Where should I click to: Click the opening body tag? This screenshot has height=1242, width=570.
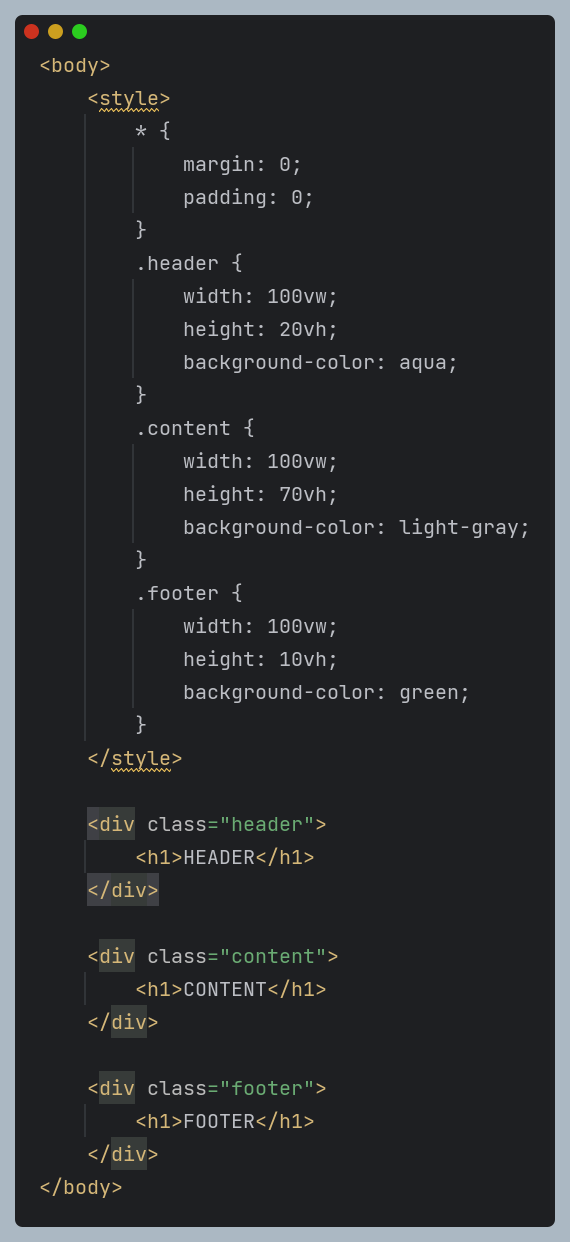(x=75, y=66)
